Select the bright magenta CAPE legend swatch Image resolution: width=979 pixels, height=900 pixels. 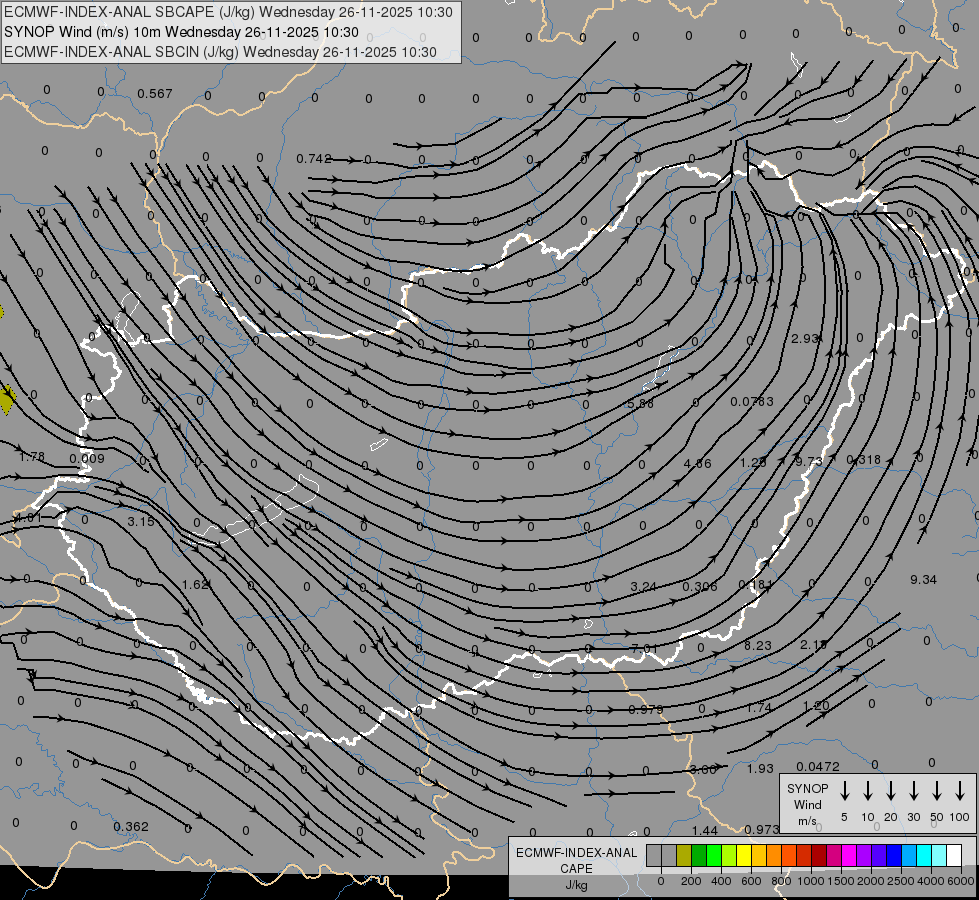point(849,856)
